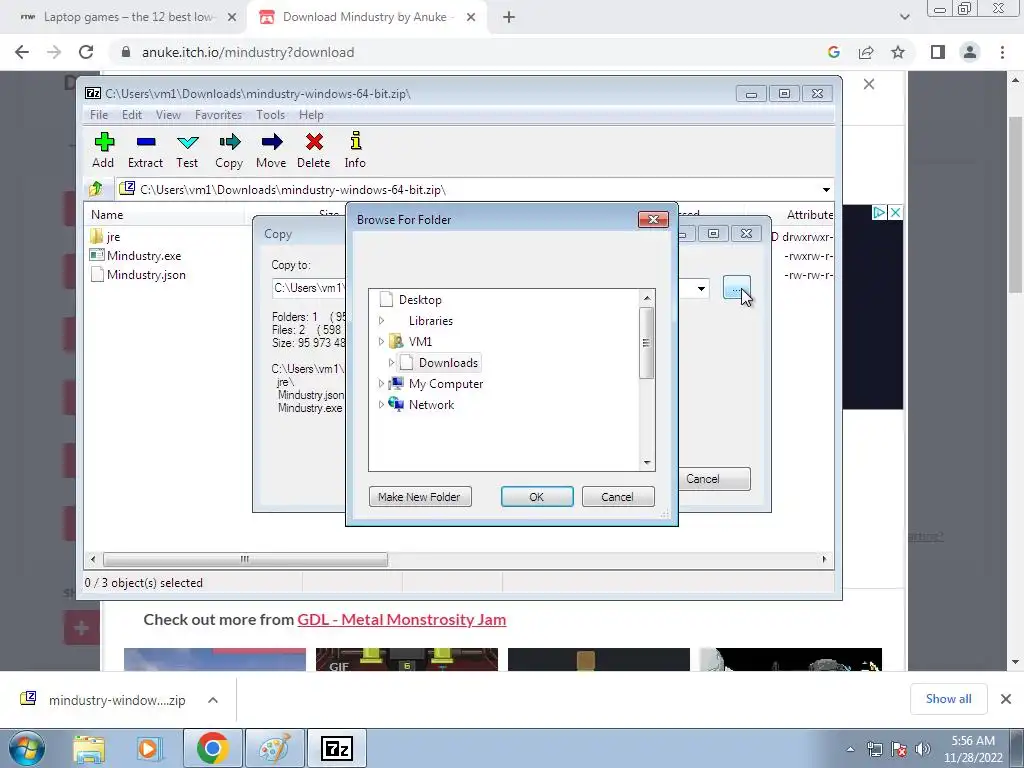Click the volume icon in system tray

[x=923, y=749]
